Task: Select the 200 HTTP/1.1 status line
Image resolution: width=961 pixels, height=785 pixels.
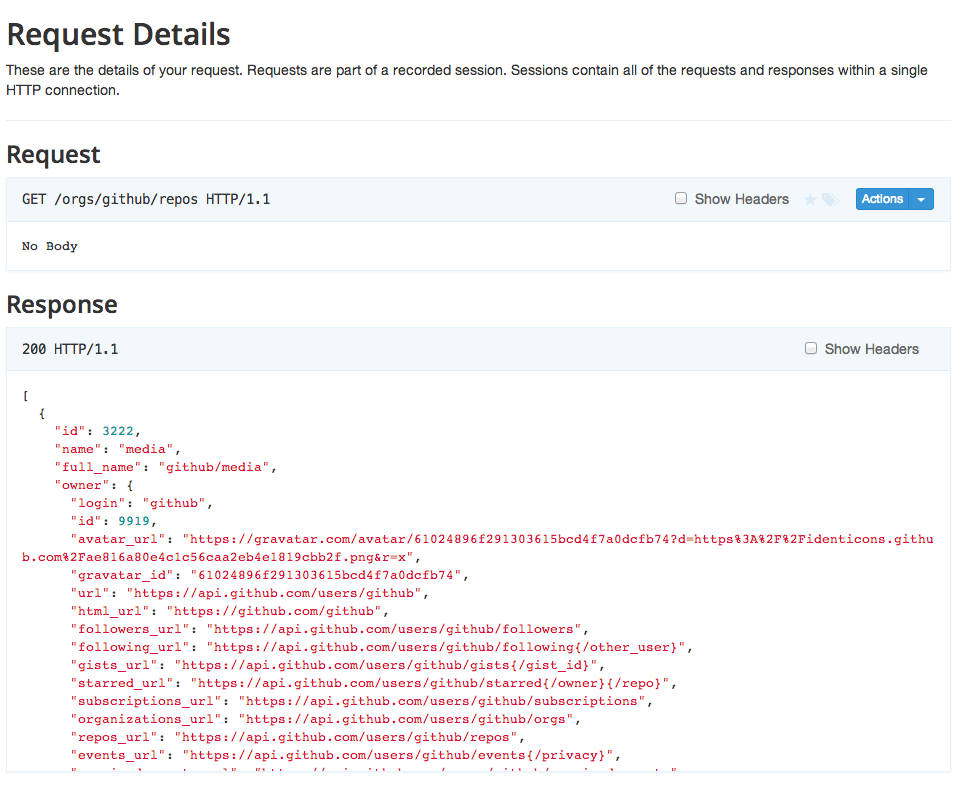Action: 70,349
